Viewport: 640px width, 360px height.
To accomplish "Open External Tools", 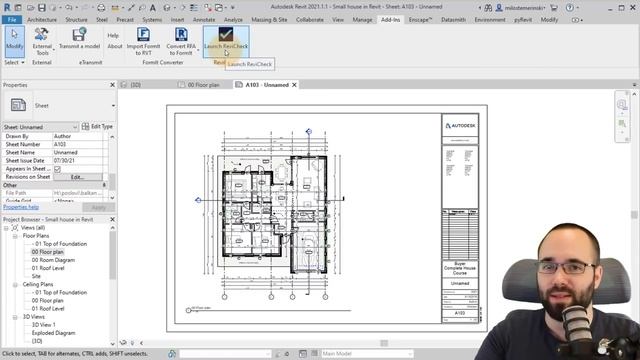I will click(x=42, y=41).
